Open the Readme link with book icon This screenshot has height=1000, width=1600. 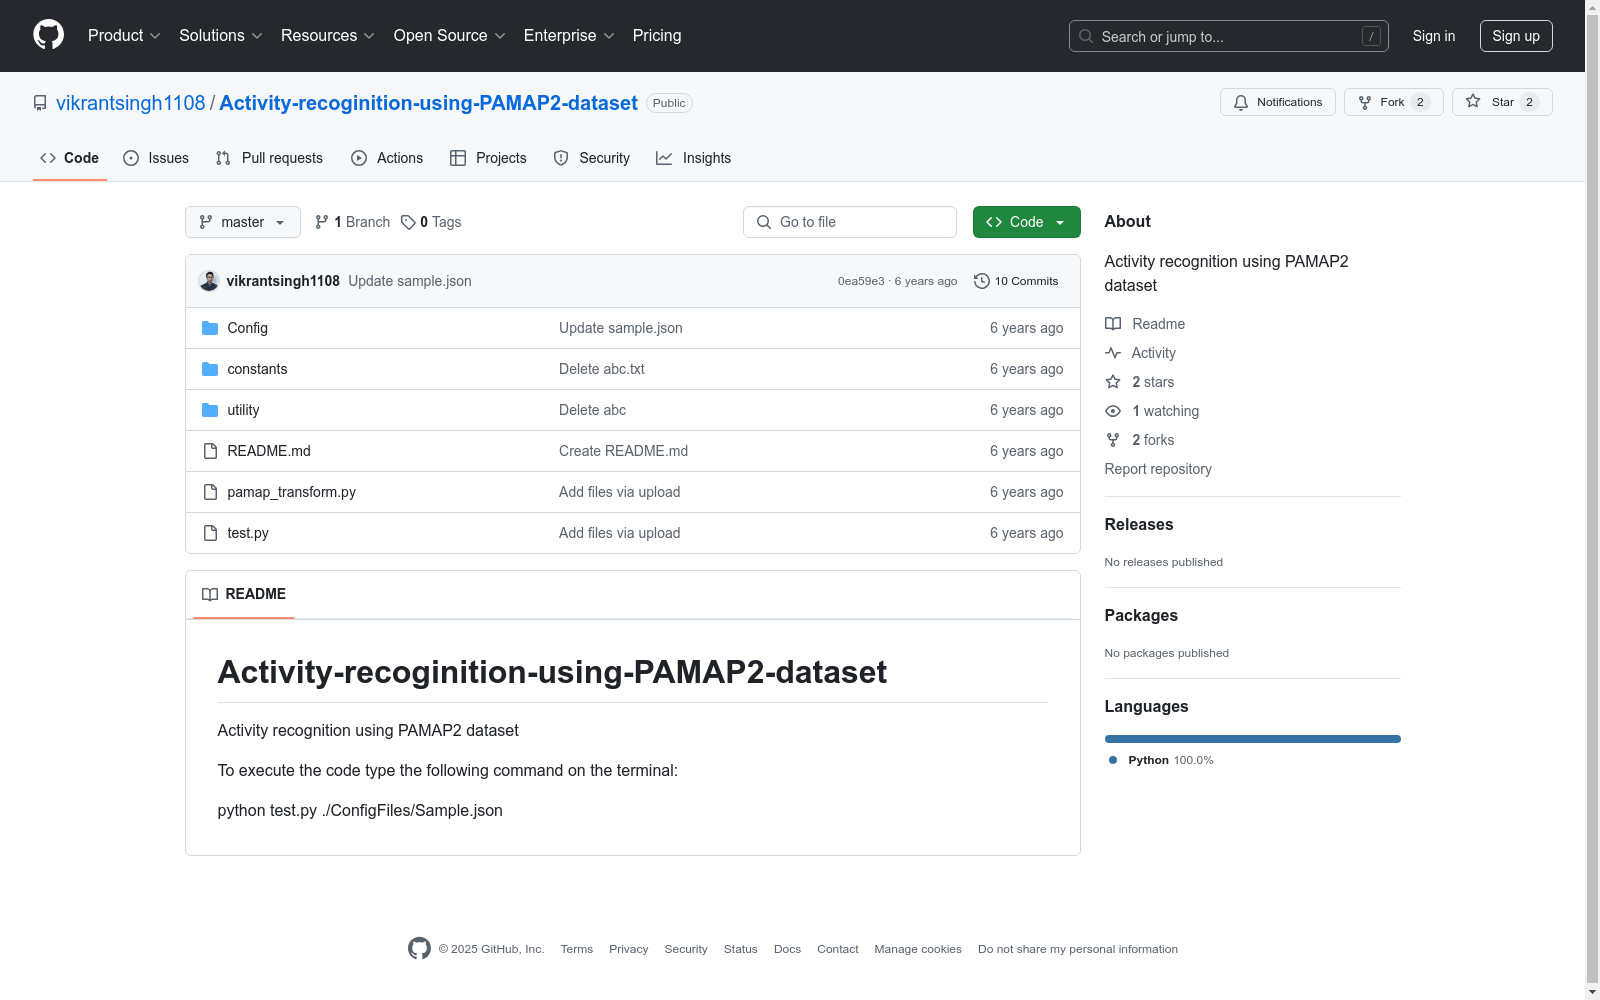(x=1157, y=324)
